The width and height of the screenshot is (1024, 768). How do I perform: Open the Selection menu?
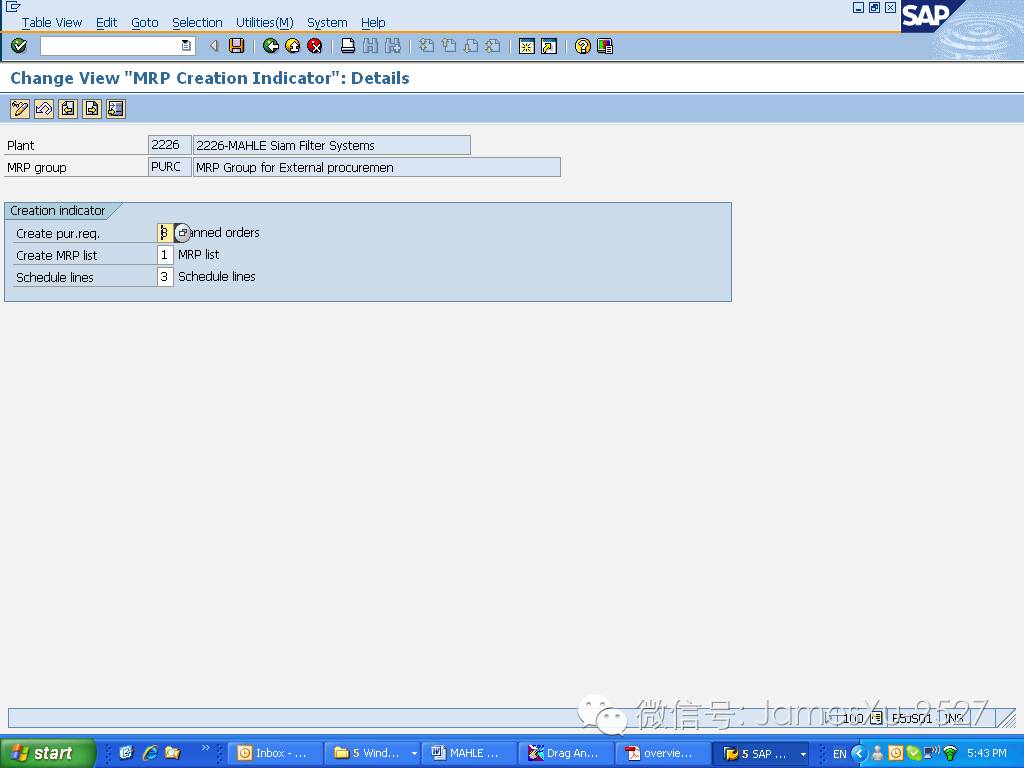(x=197, y=23)
